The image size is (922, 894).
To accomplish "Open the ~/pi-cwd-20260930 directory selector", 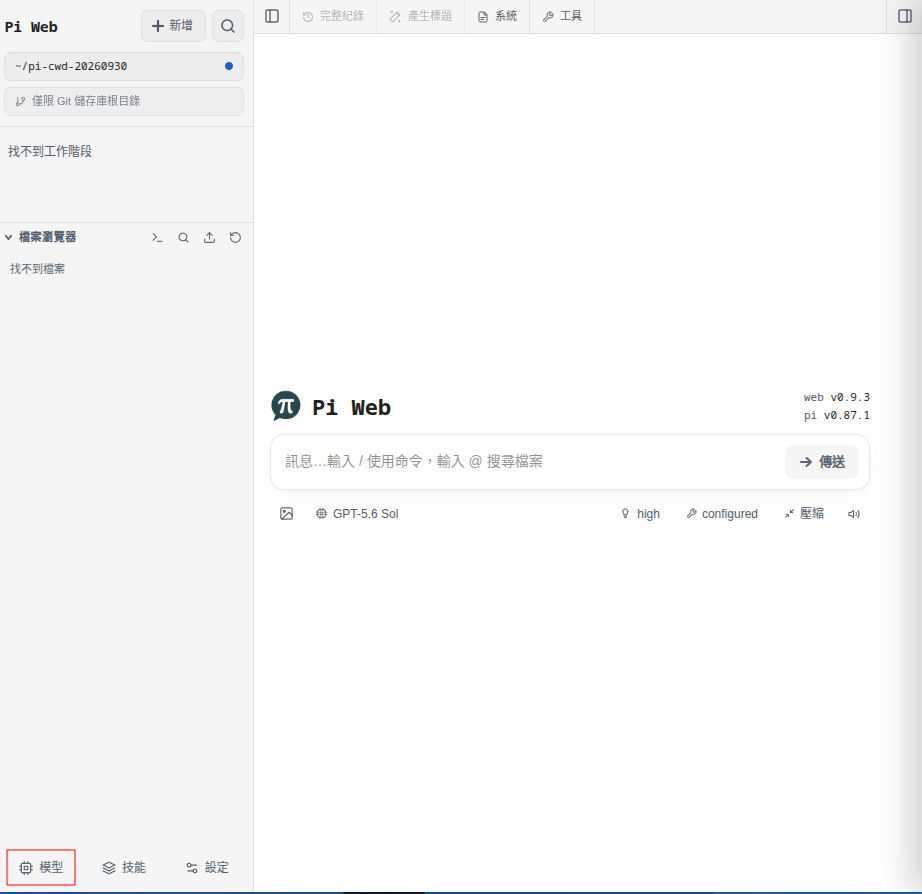I will coord(124,66).
